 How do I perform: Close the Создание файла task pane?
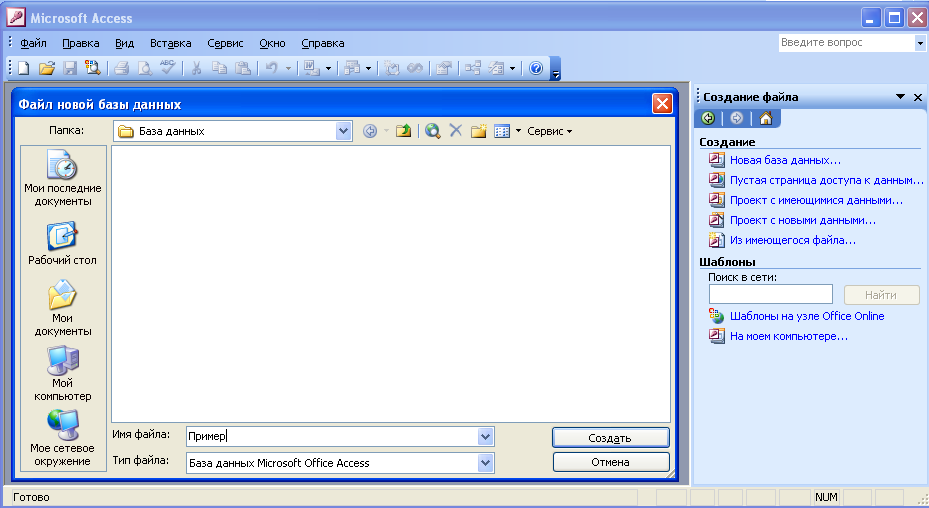click(x=918, y=97)
